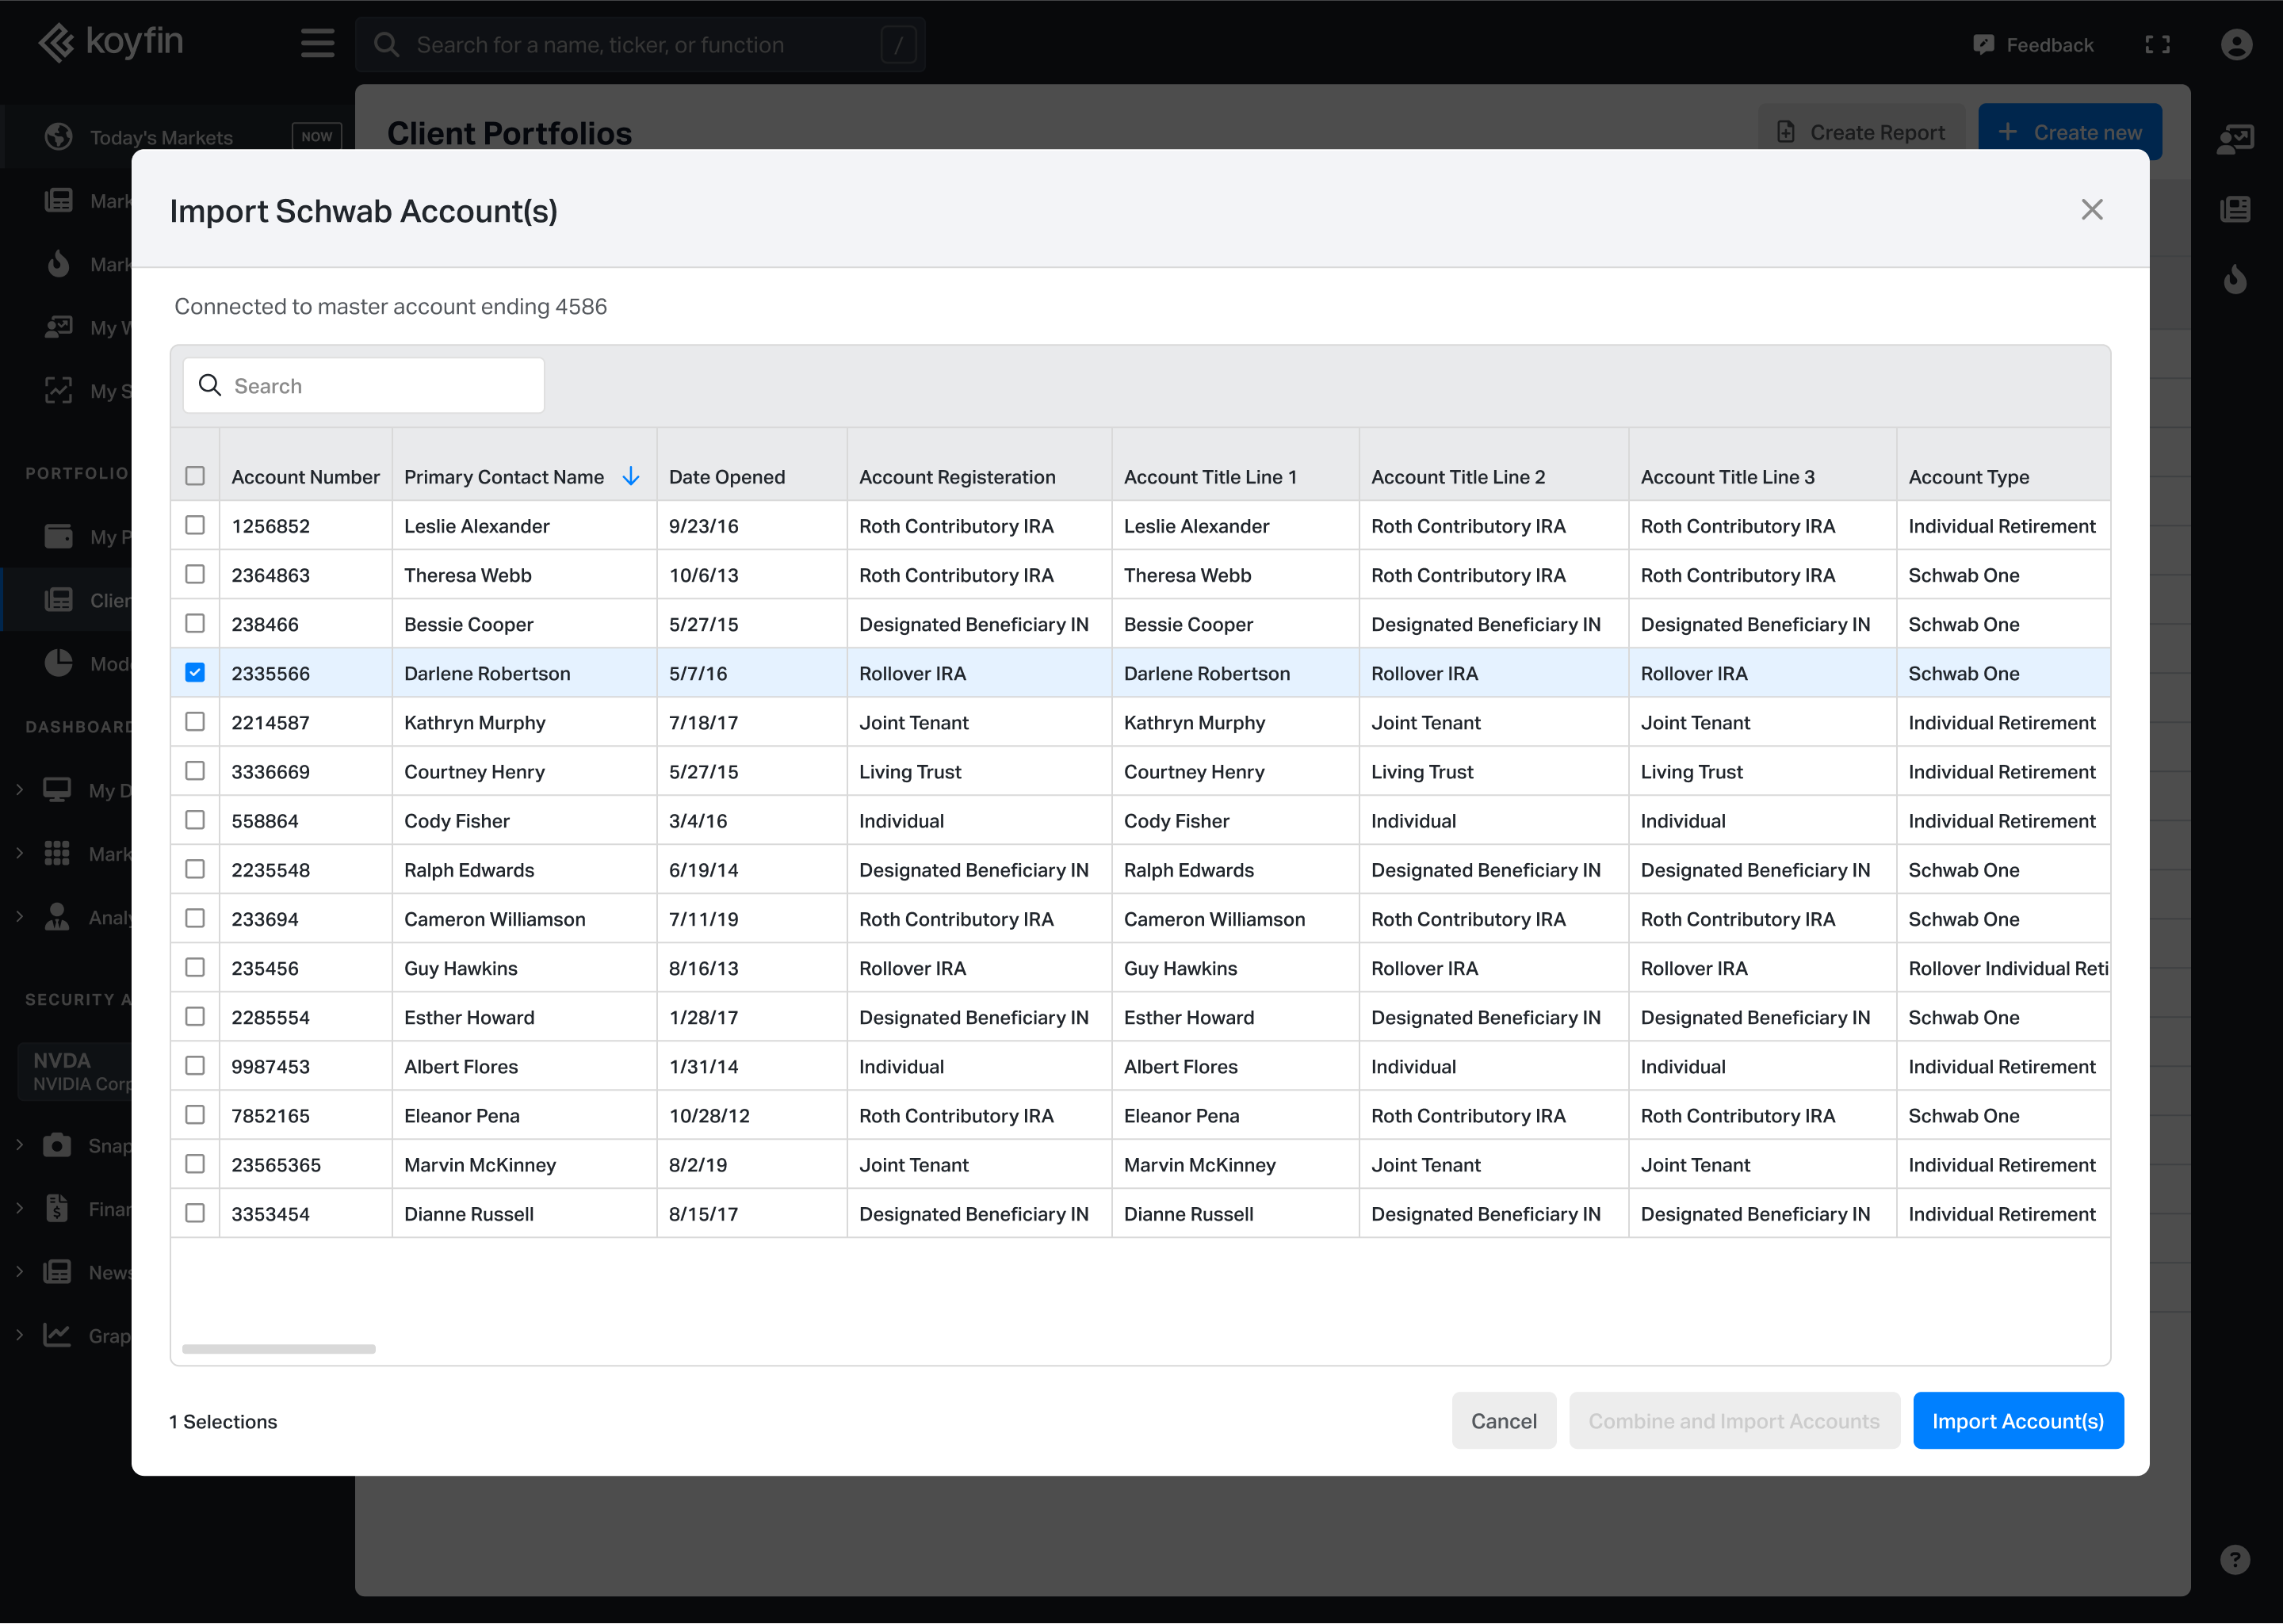Image resolution: width=2283 pixels, height=1624 pixels.
Task: Click account number 23565365 cell
Action: point(306,1164)
